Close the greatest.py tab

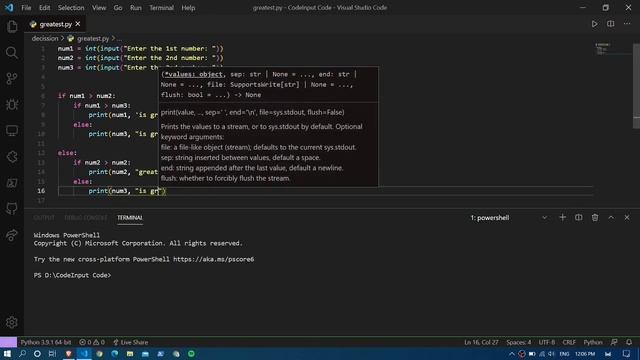78,24
